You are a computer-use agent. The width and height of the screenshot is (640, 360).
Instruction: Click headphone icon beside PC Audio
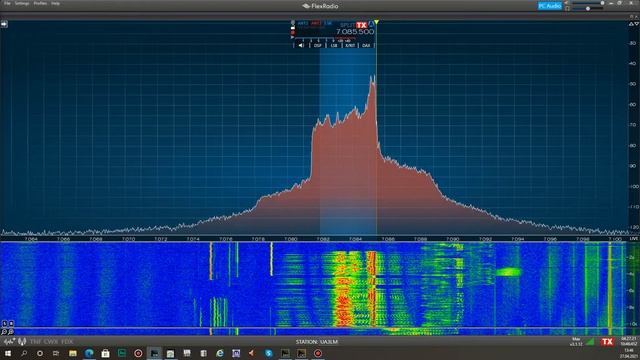(567, 9)
